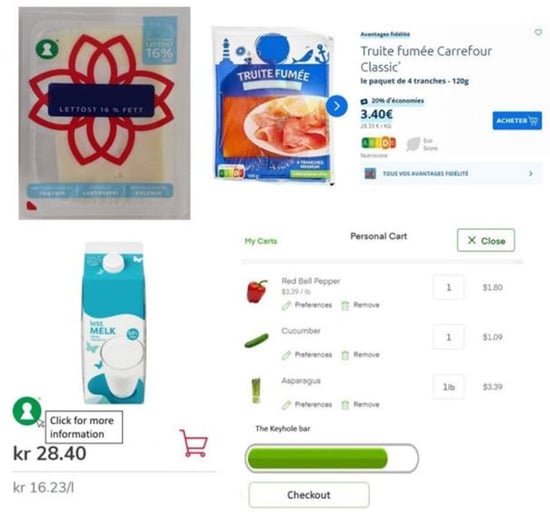Screen dimensions: 550x512
Task: Click the heart favorite icon for Truite fumée
Action: click(538, 32)
